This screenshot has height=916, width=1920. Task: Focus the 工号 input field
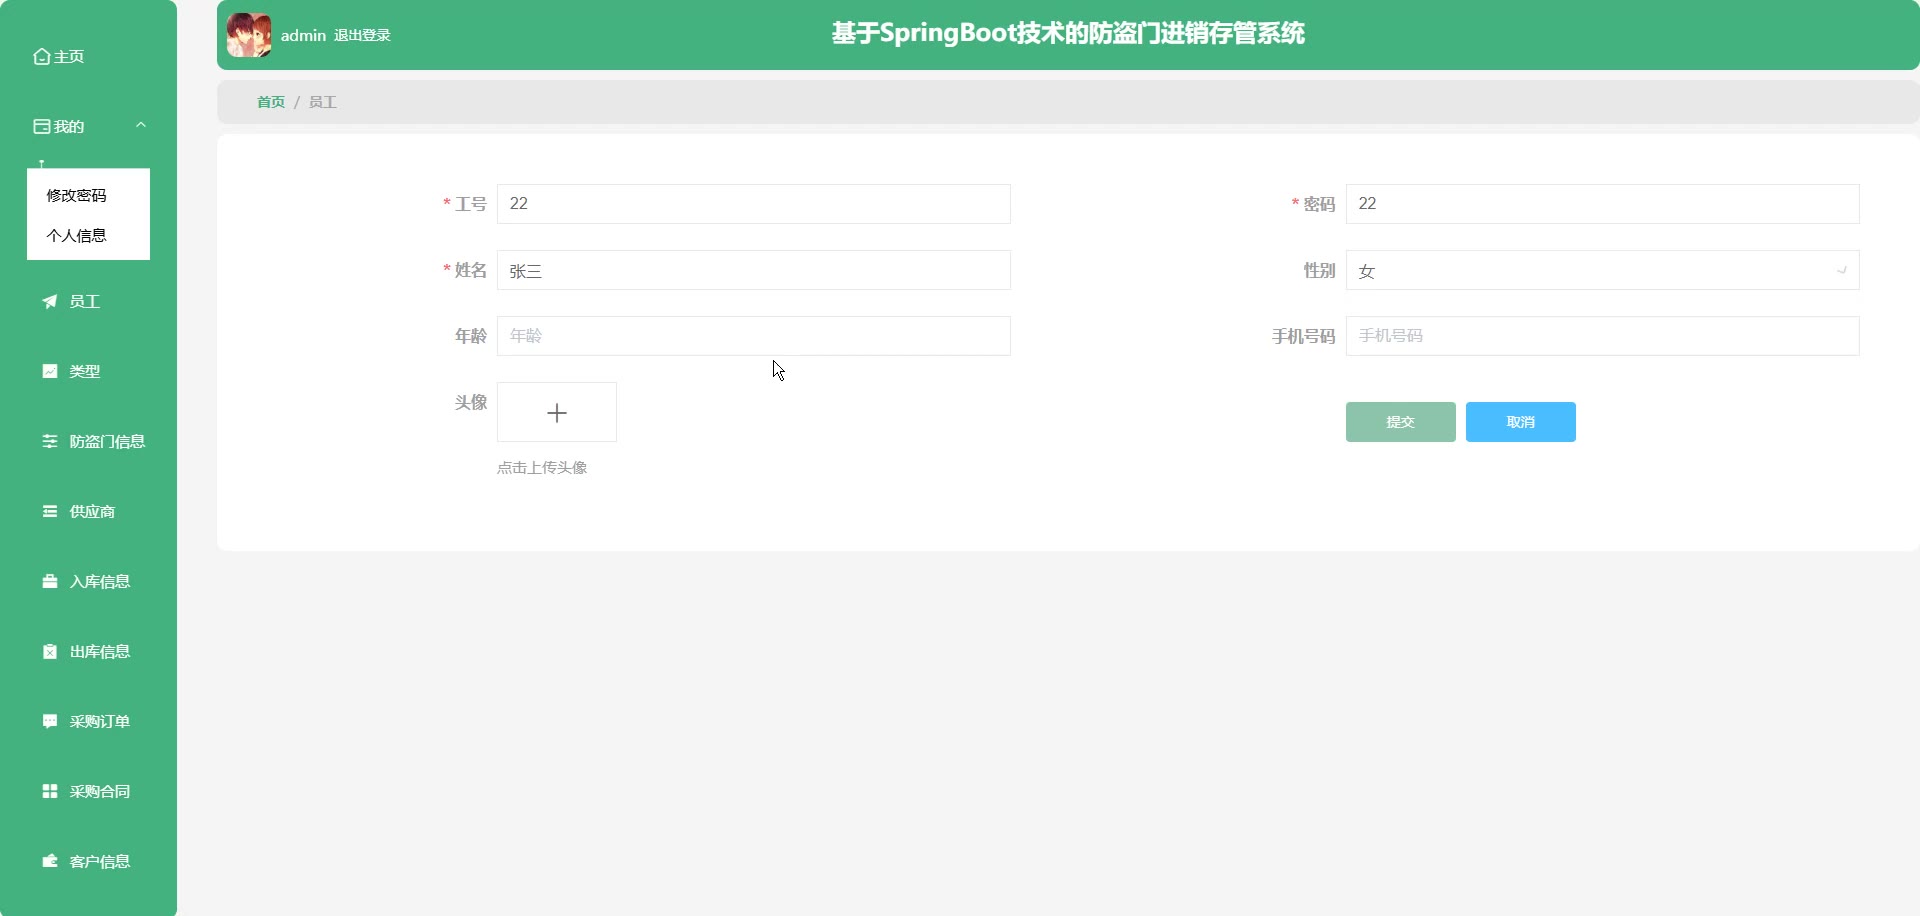pos(754,204)
